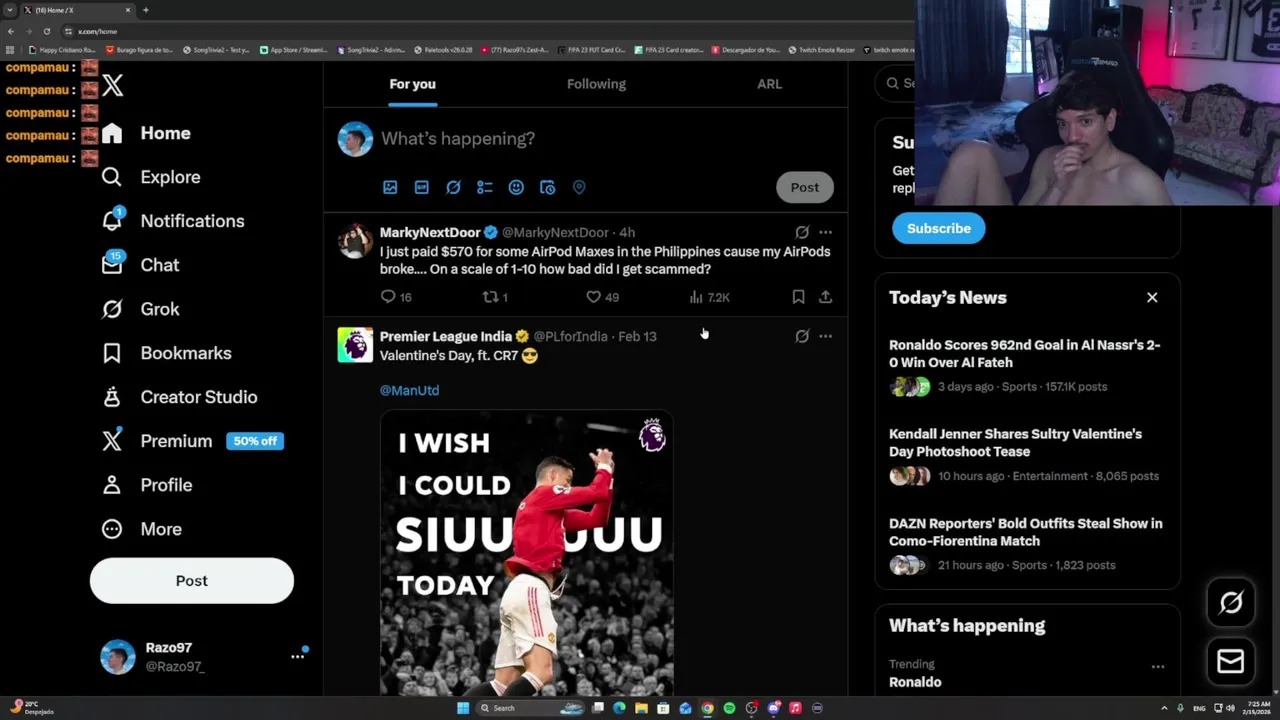Switch to the Following tab
The image size is (1280, 720).
596,84
